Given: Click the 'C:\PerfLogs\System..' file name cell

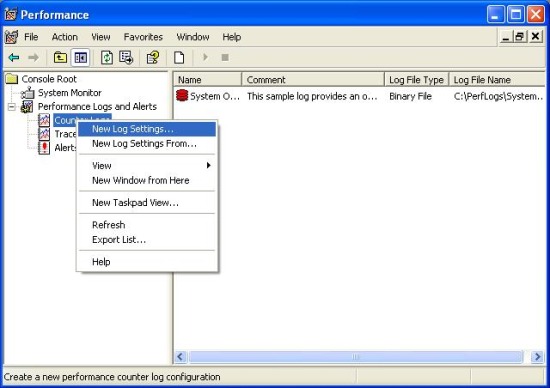Looking at the screenshot, I should tap(498, 96).
